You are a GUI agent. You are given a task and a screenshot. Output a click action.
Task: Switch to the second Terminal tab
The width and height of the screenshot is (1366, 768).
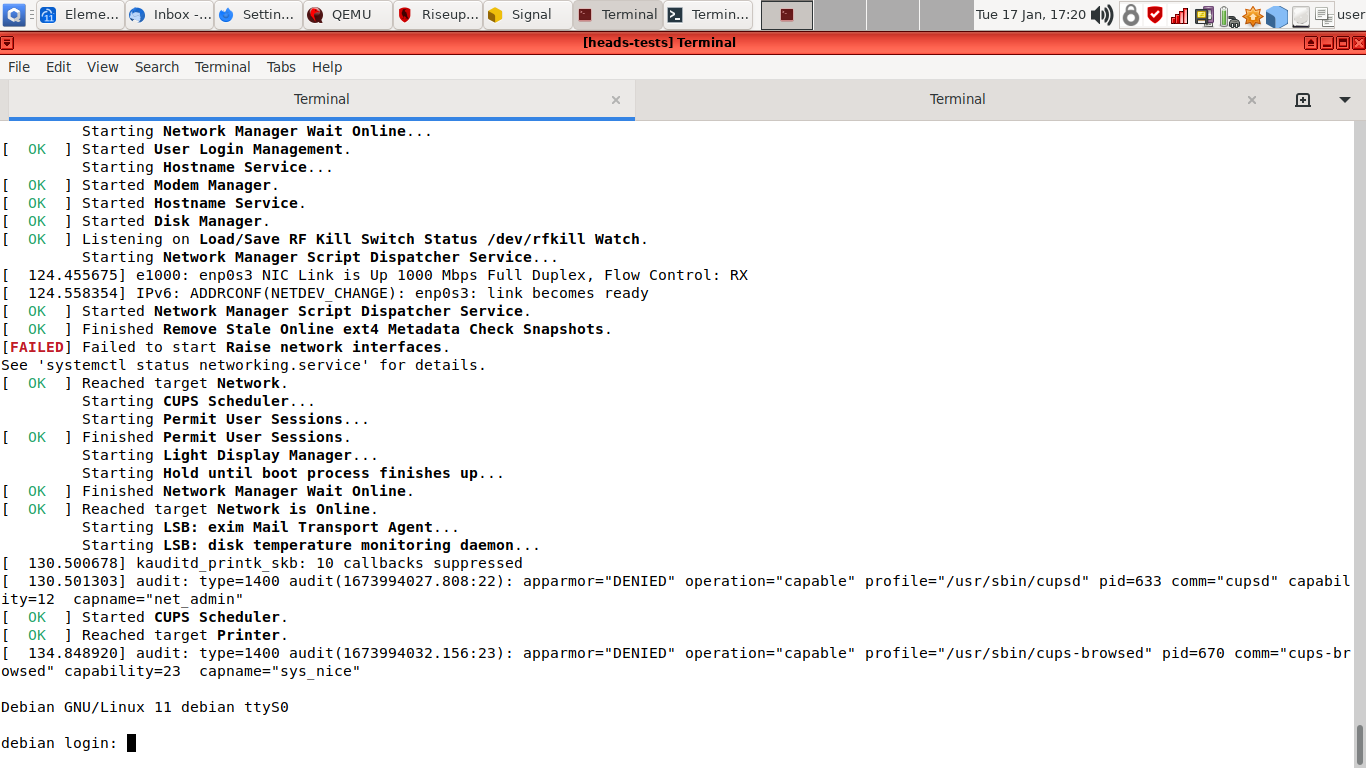point(957,99)
